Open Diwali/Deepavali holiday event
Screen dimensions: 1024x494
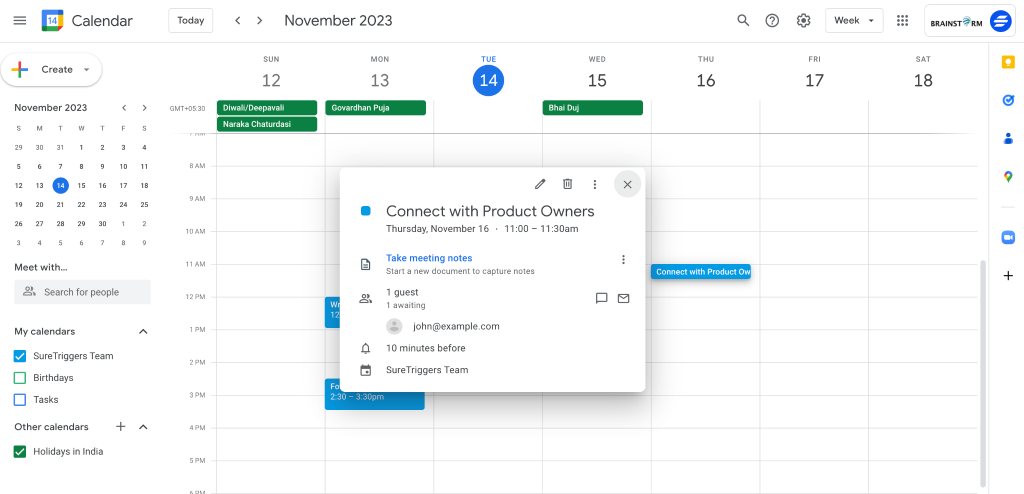click(267, 108)
